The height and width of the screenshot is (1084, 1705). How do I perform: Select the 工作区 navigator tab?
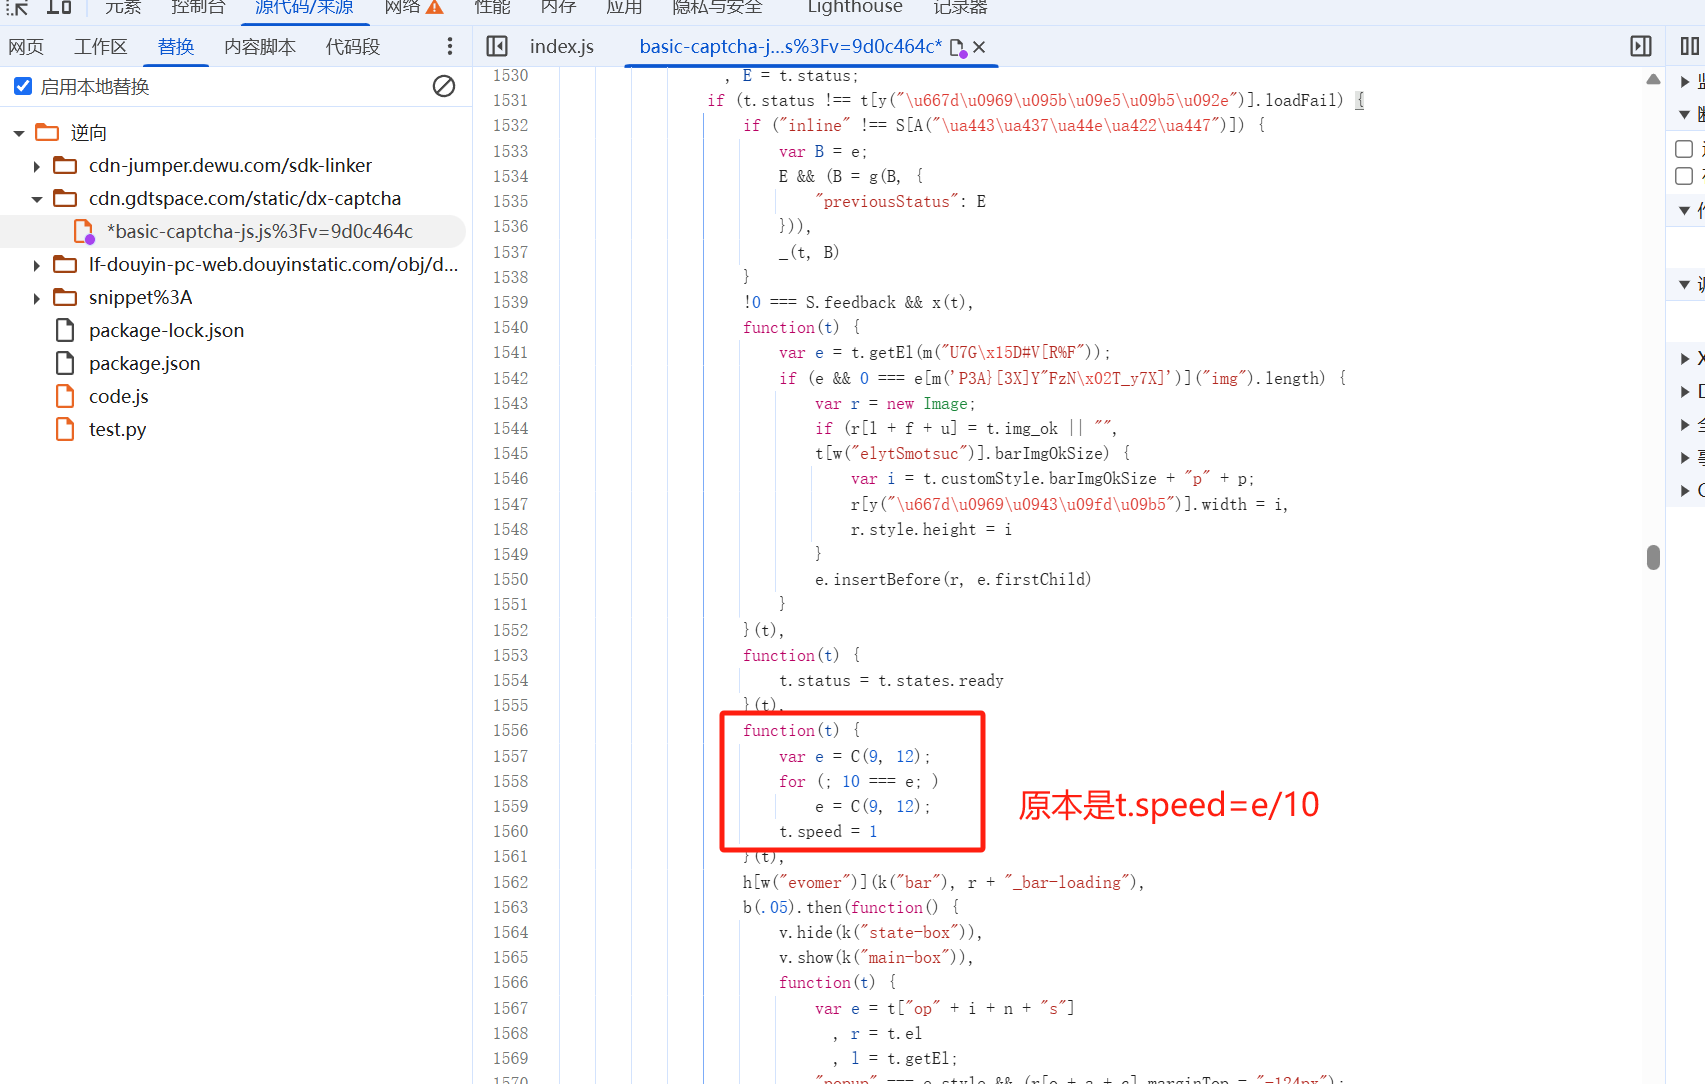tap(101, 47)
